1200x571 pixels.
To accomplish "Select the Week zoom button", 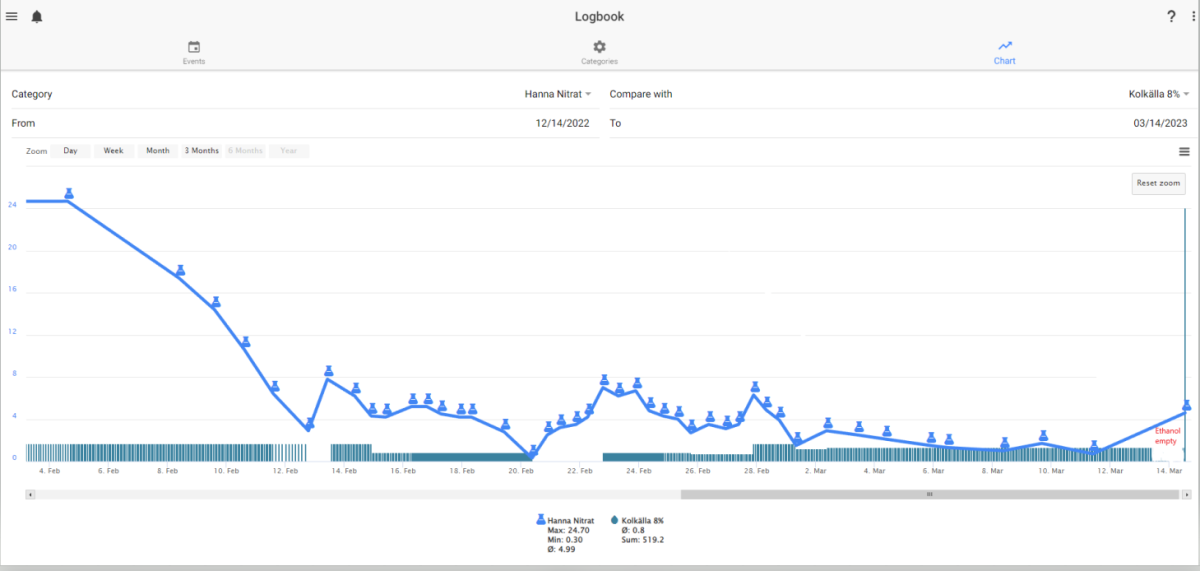I will click(113, 151).
